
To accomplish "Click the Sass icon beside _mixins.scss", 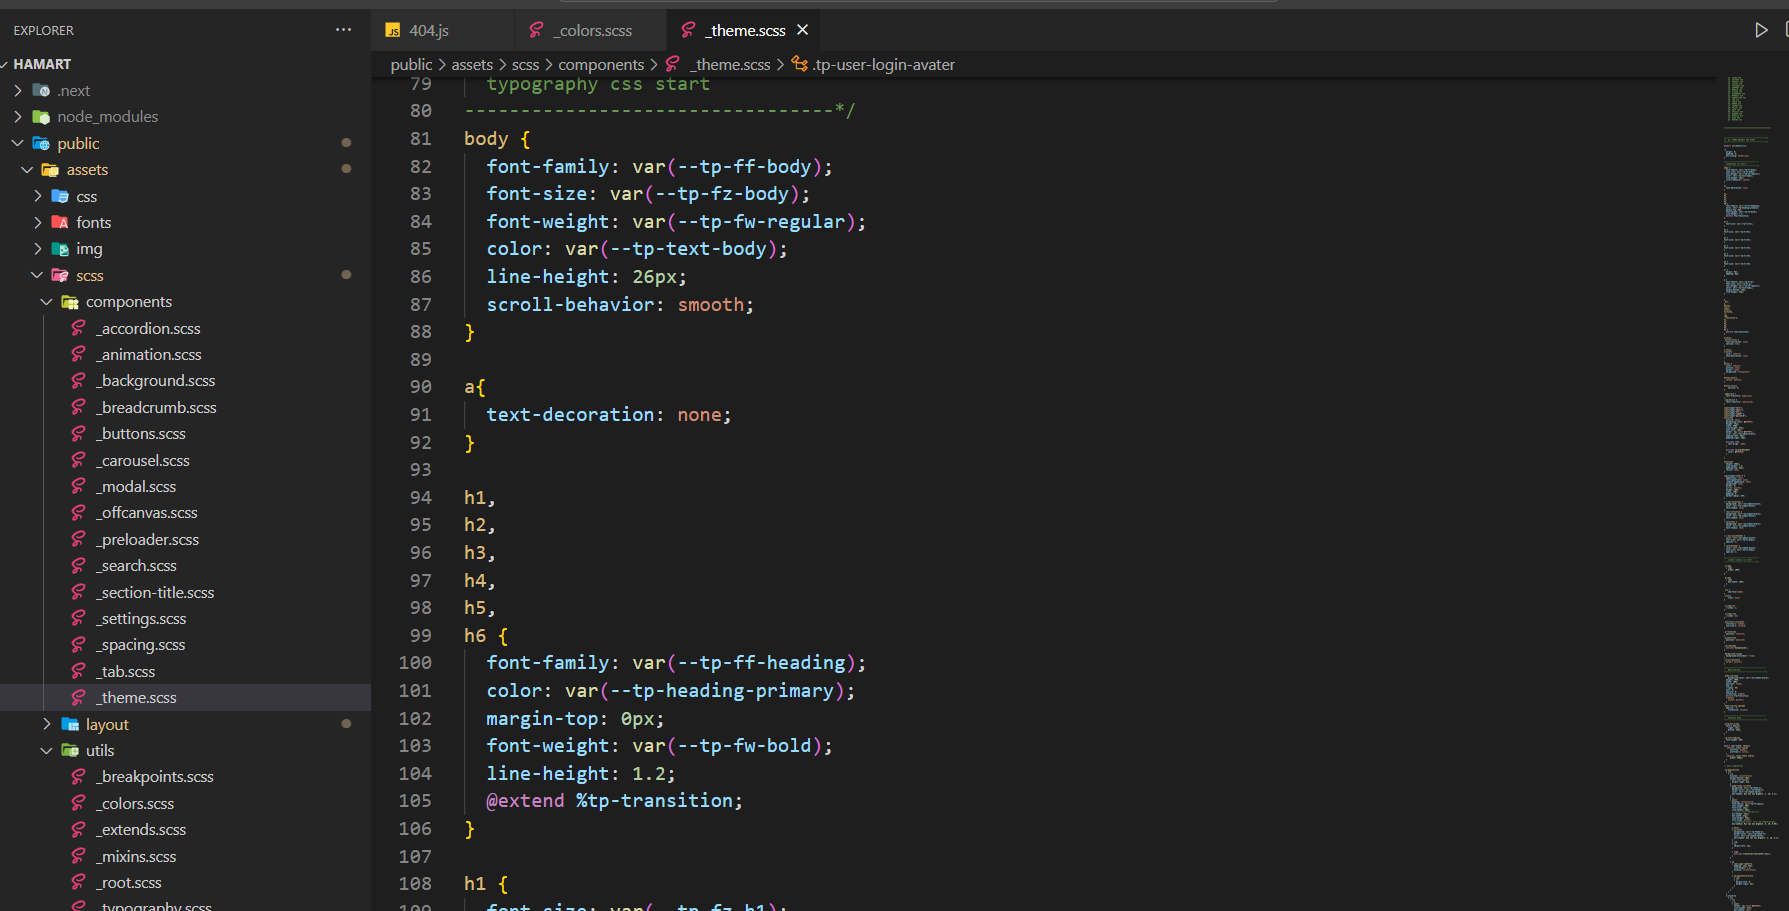I will click(x=78, y=856).
